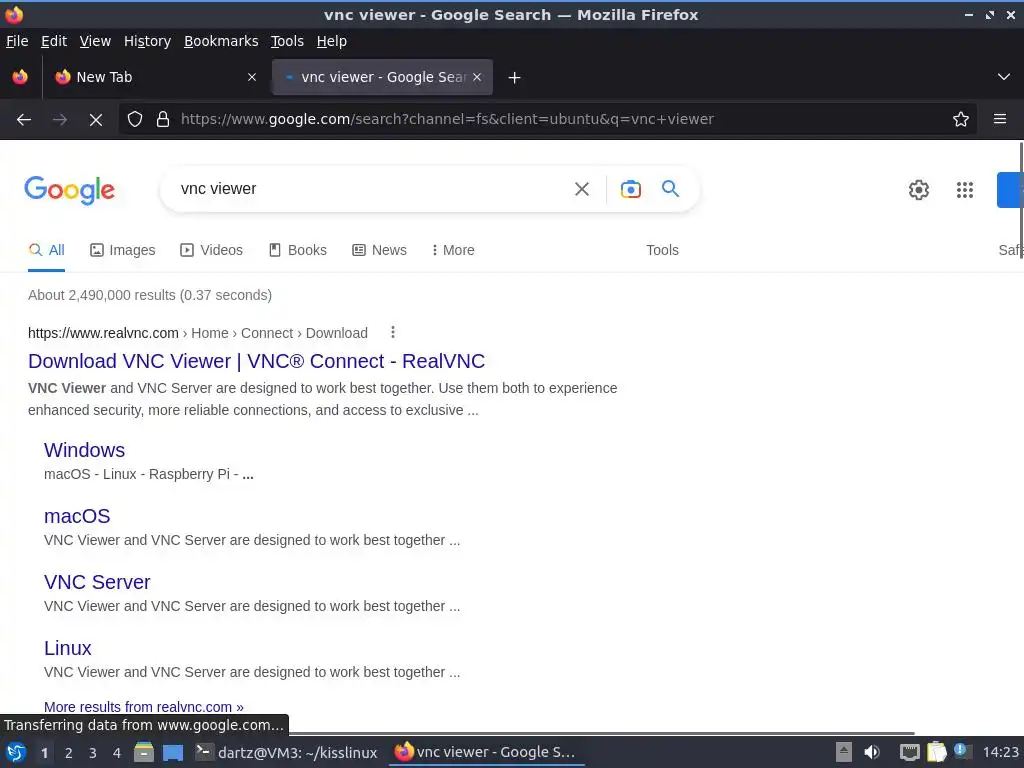Open the VNC Server sitelink

point(97,582)
